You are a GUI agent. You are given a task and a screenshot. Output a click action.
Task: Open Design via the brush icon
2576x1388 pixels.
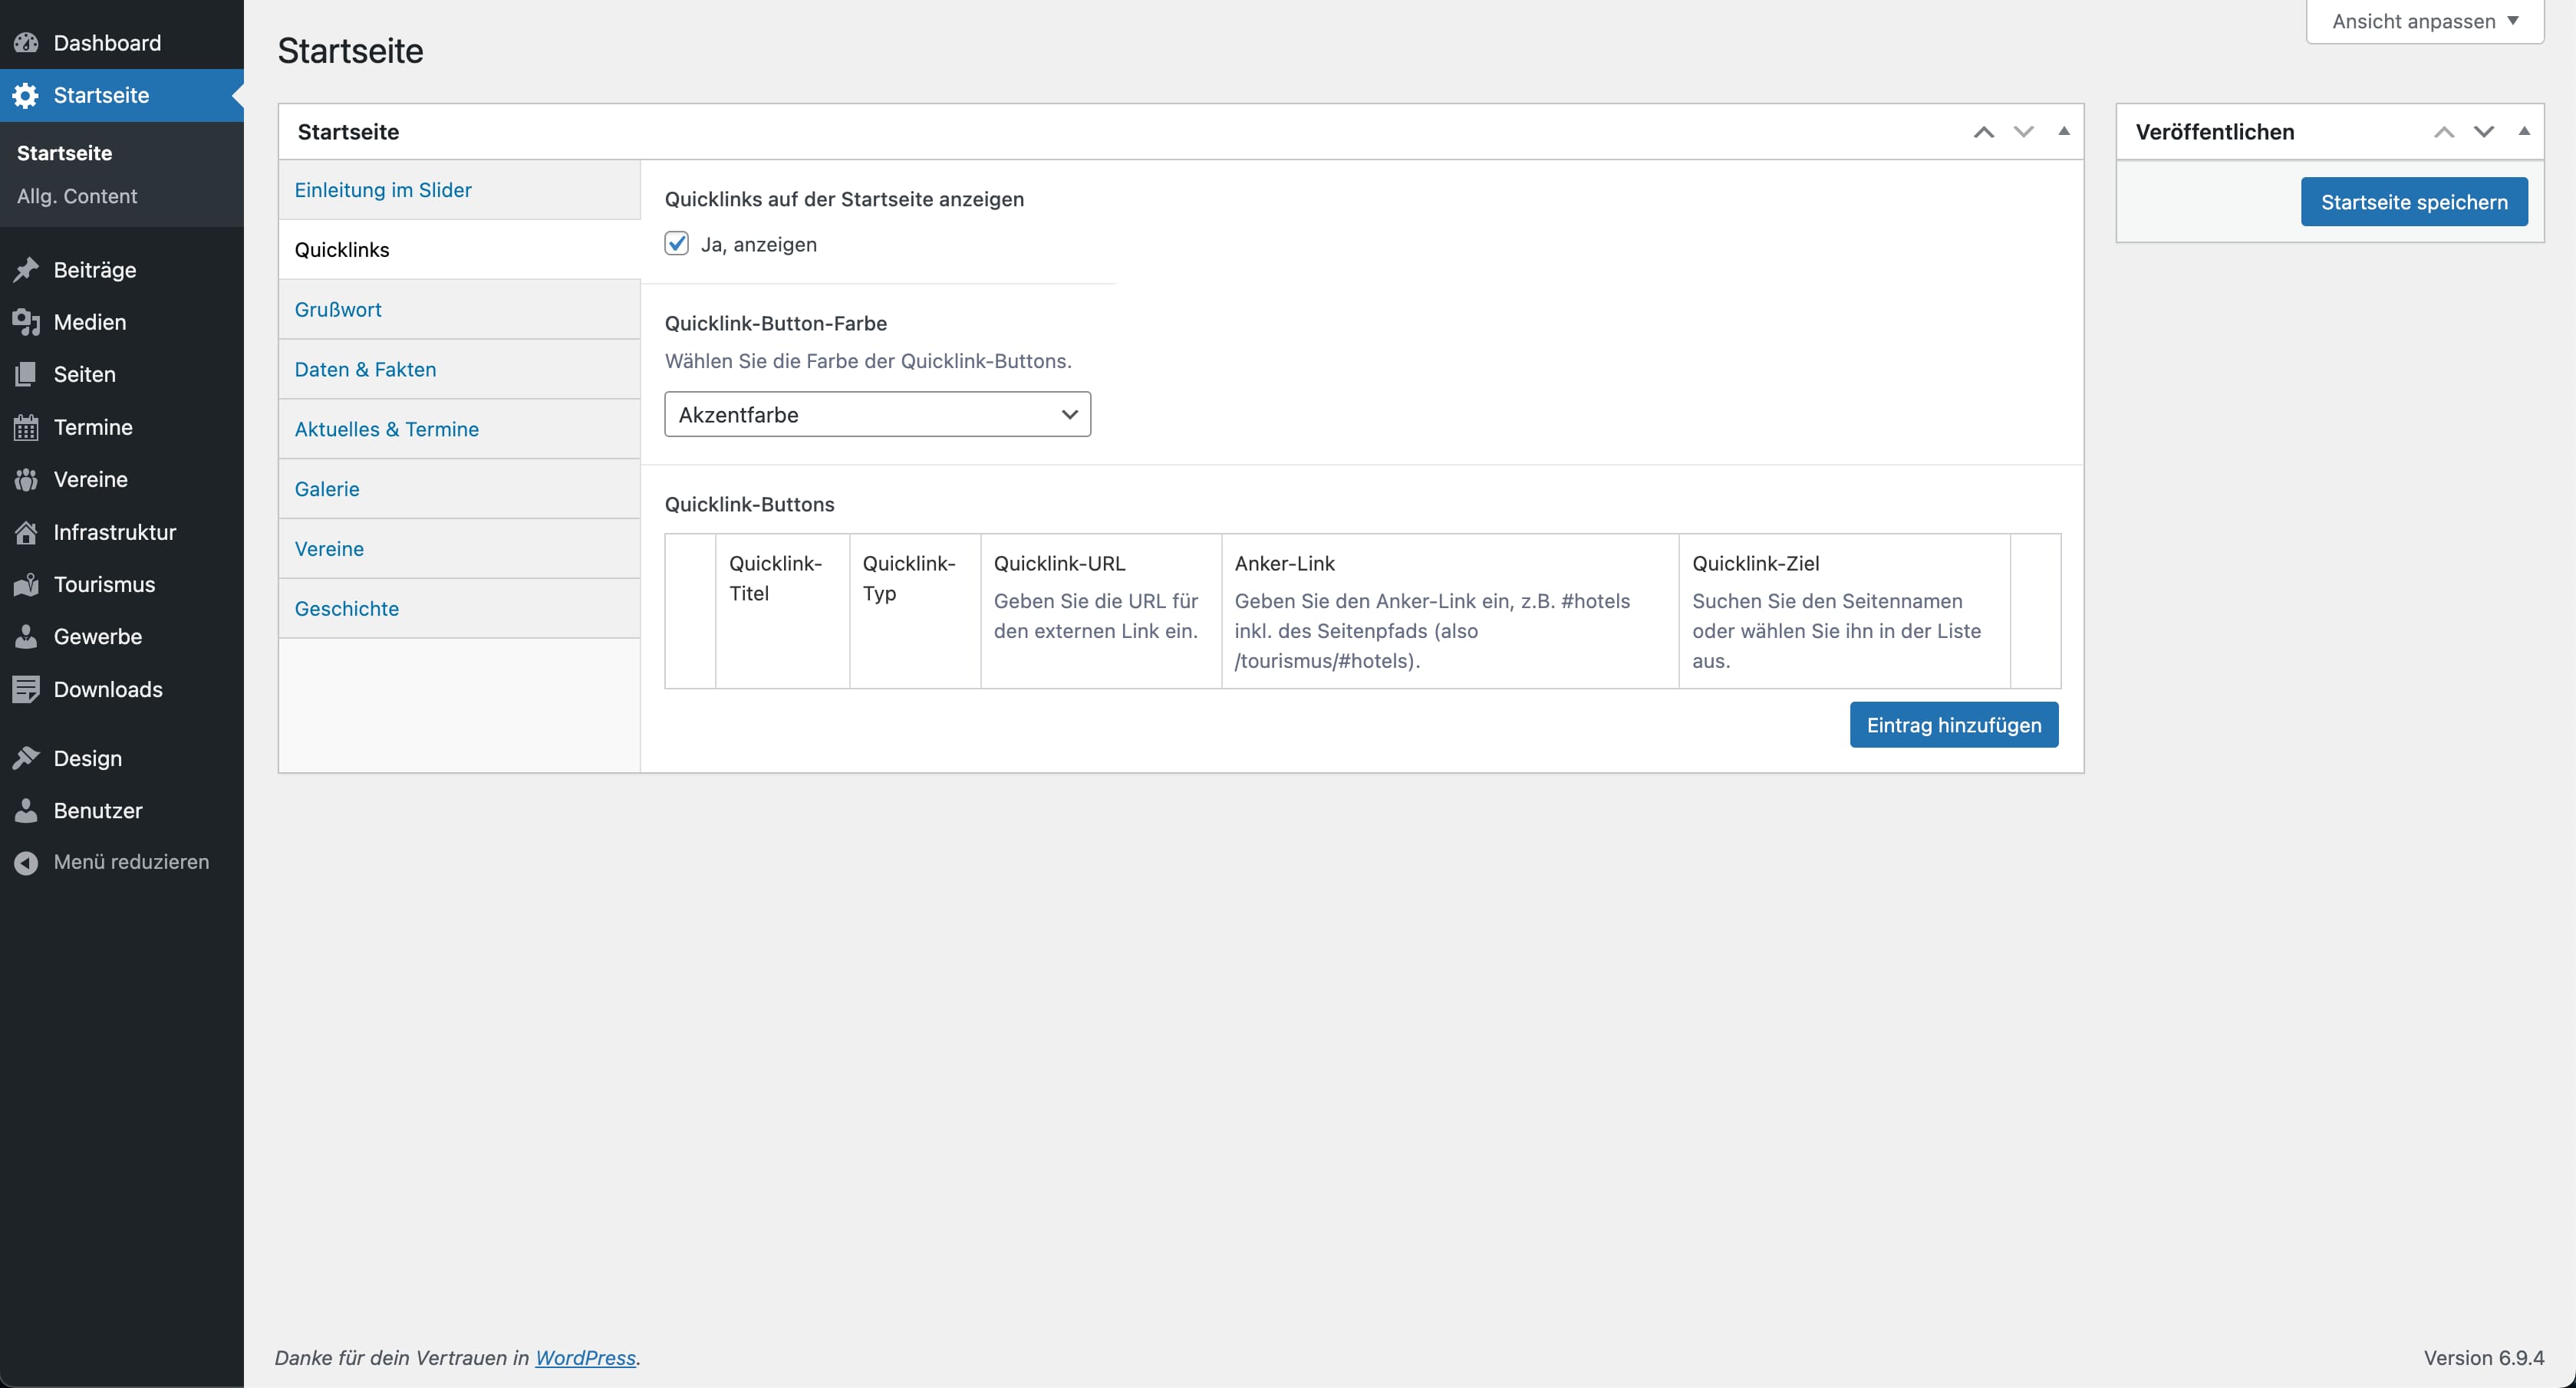coord(27,757)
